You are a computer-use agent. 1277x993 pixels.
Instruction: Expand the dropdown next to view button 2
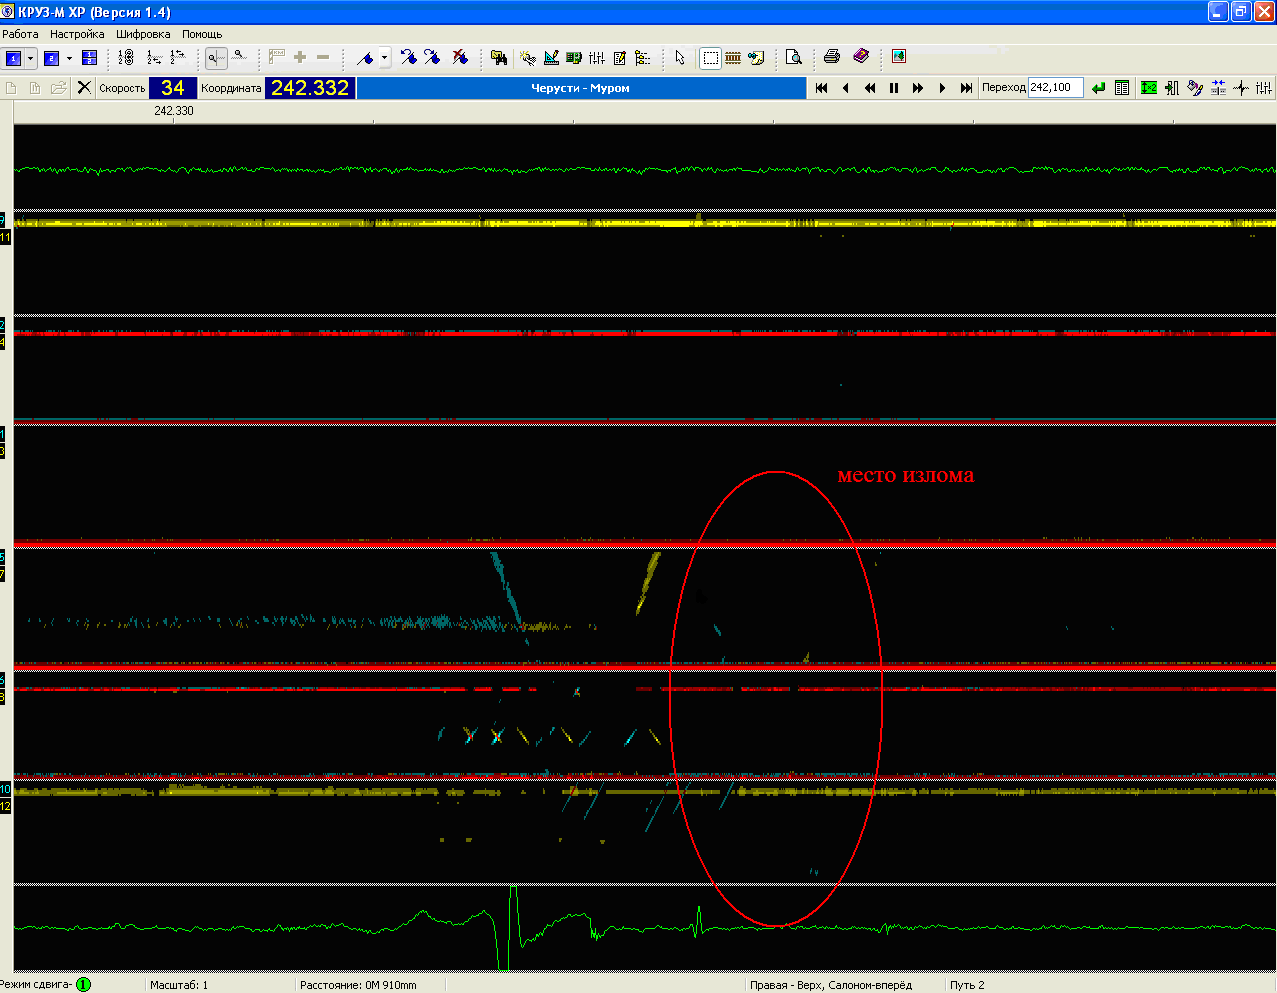pos(69,58)
